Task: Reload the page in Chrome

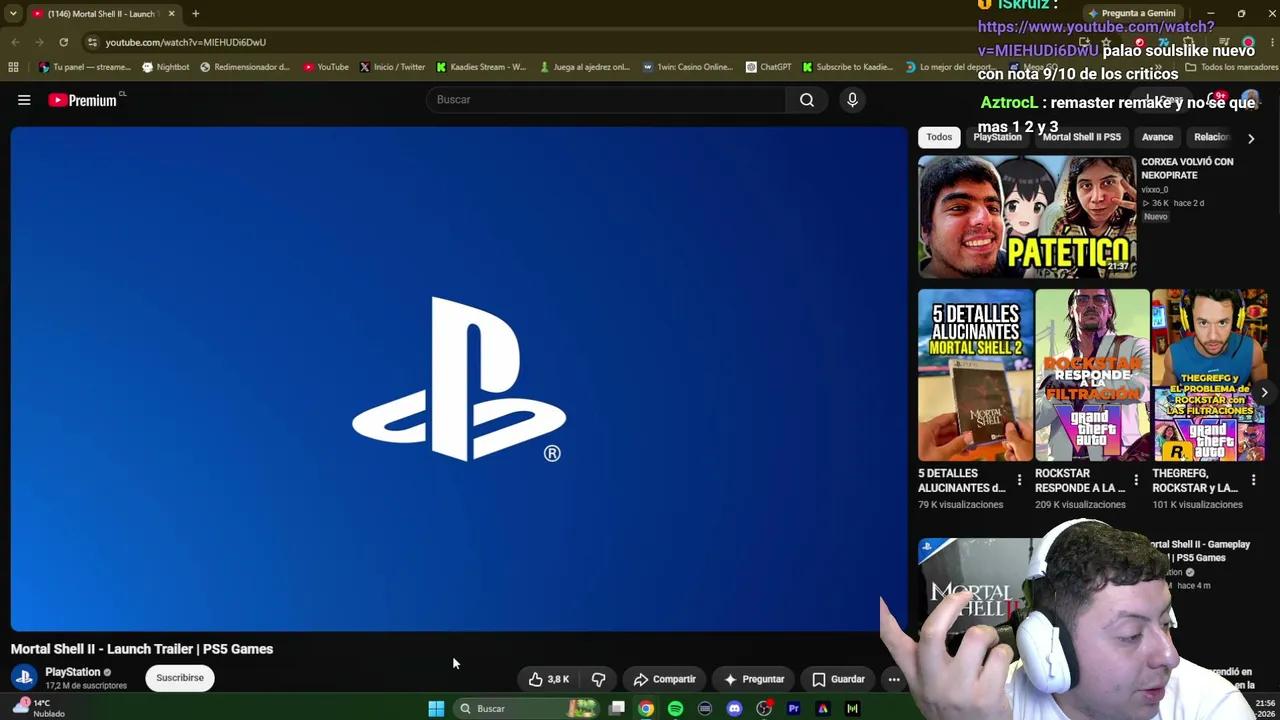Action: pyautogui.click(x=63, y=42)
